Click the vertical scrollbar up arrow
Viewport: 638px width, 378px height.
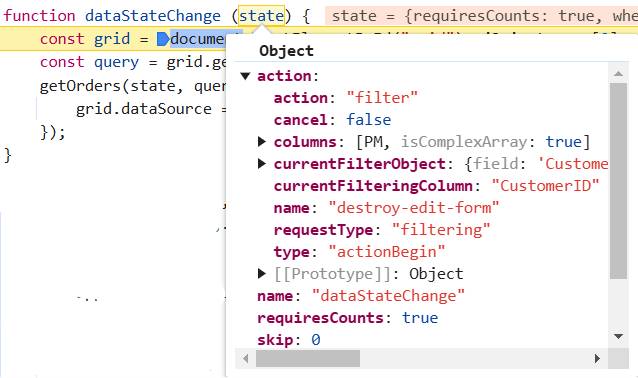click(x=618, y=74)
